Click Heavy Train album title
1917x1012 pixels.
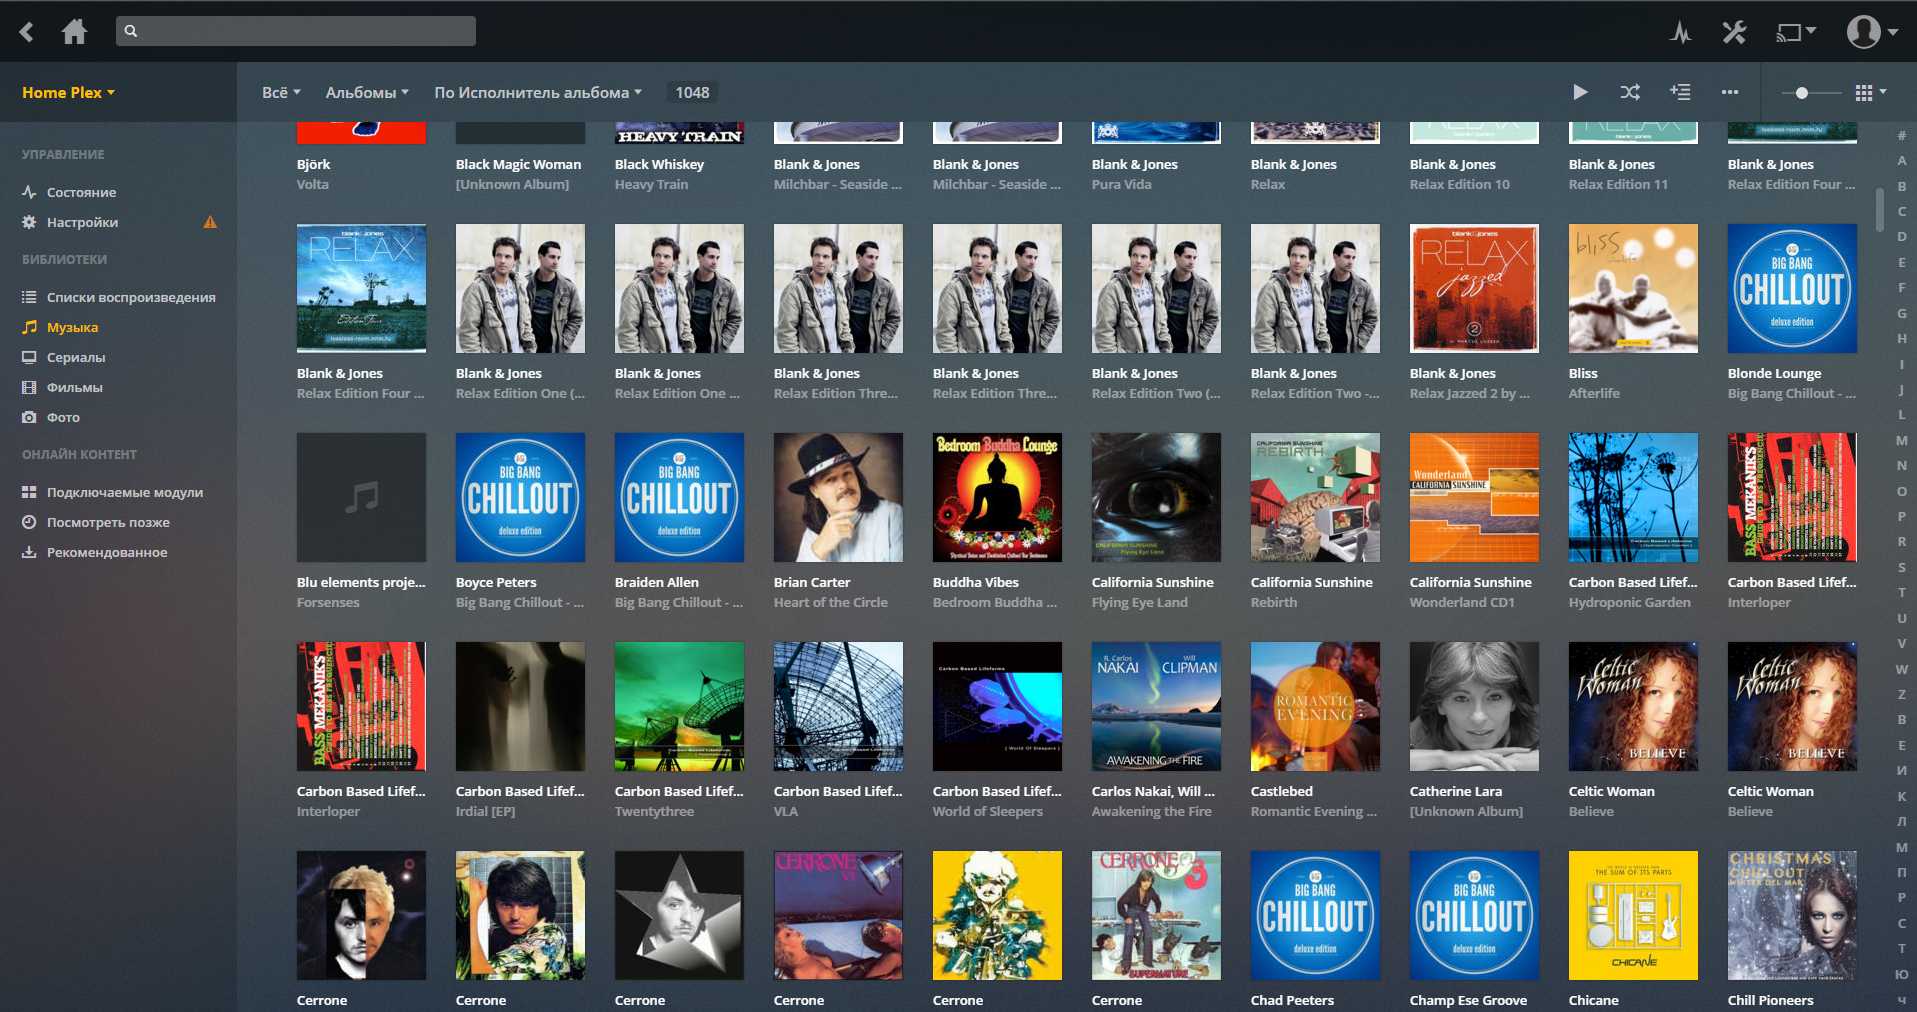point(651,184)
